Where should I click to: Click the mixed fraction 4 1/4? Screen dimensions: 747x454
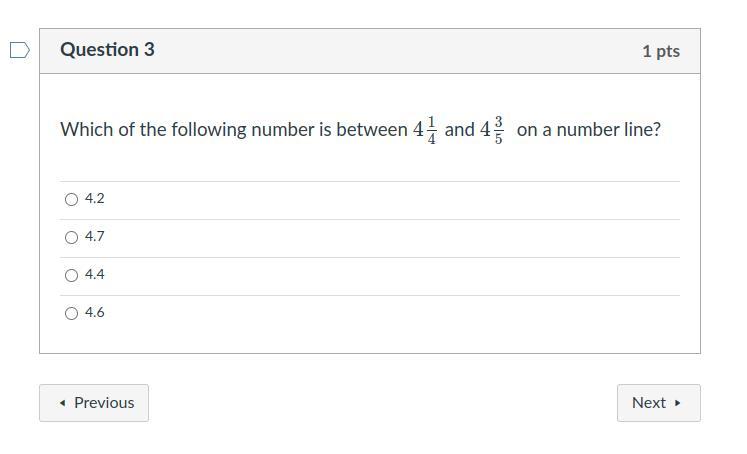pos(425,130)
